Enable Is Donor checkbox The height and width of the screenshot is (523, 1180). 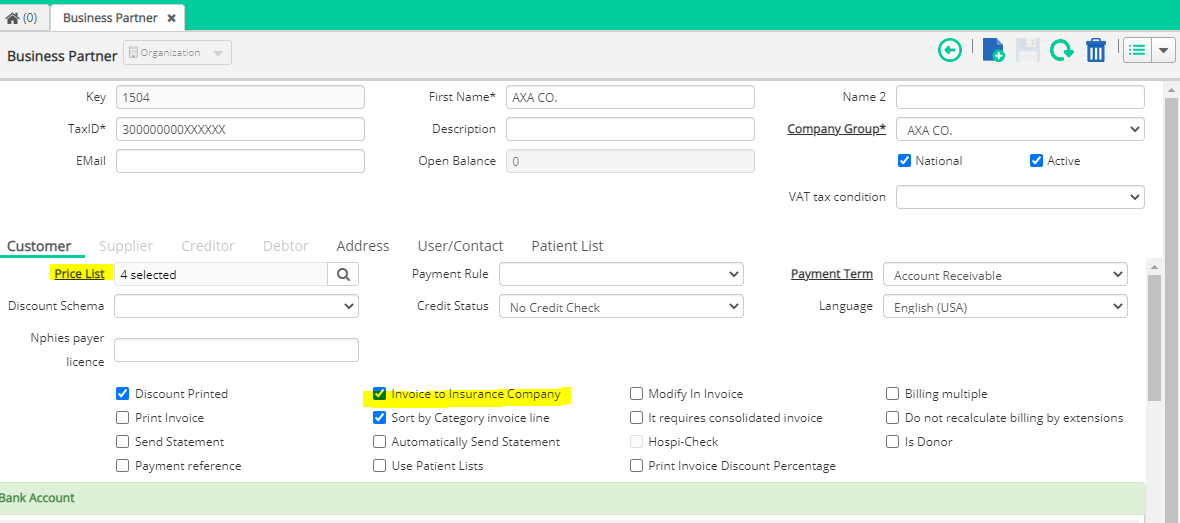click(893, 442)
